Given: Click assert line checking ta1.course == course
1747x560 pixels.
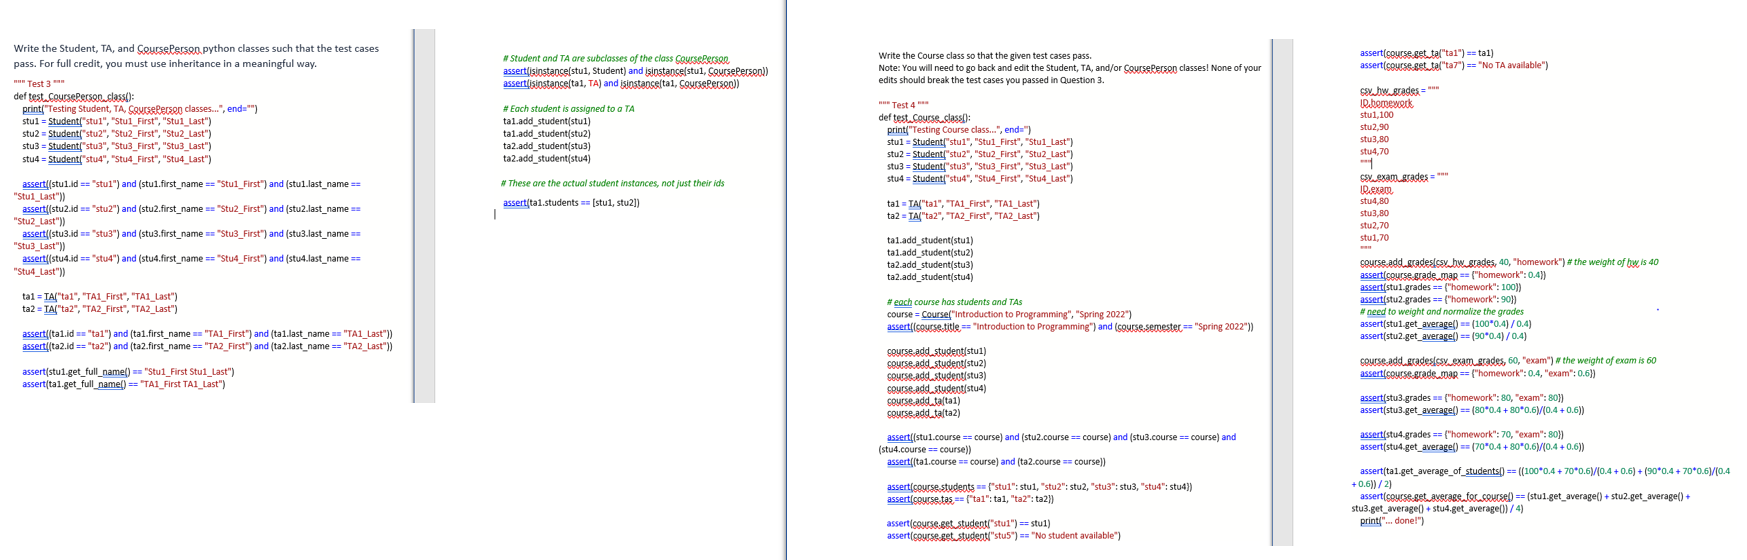Looking at the screenshot, I should tap(996, 462).
